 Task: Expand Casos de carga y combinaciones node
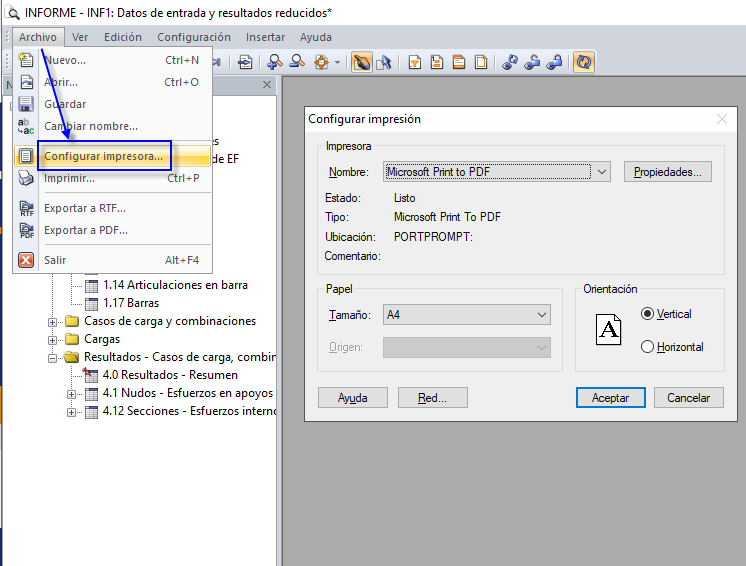pyautogui.click(x=52, y=322)
